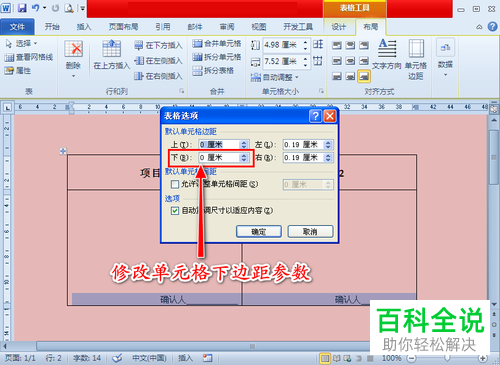Image resolution: width=500 pixels, height=365 pixels.
Task: Align cell text top right
Action: click(x=364, y=45)
